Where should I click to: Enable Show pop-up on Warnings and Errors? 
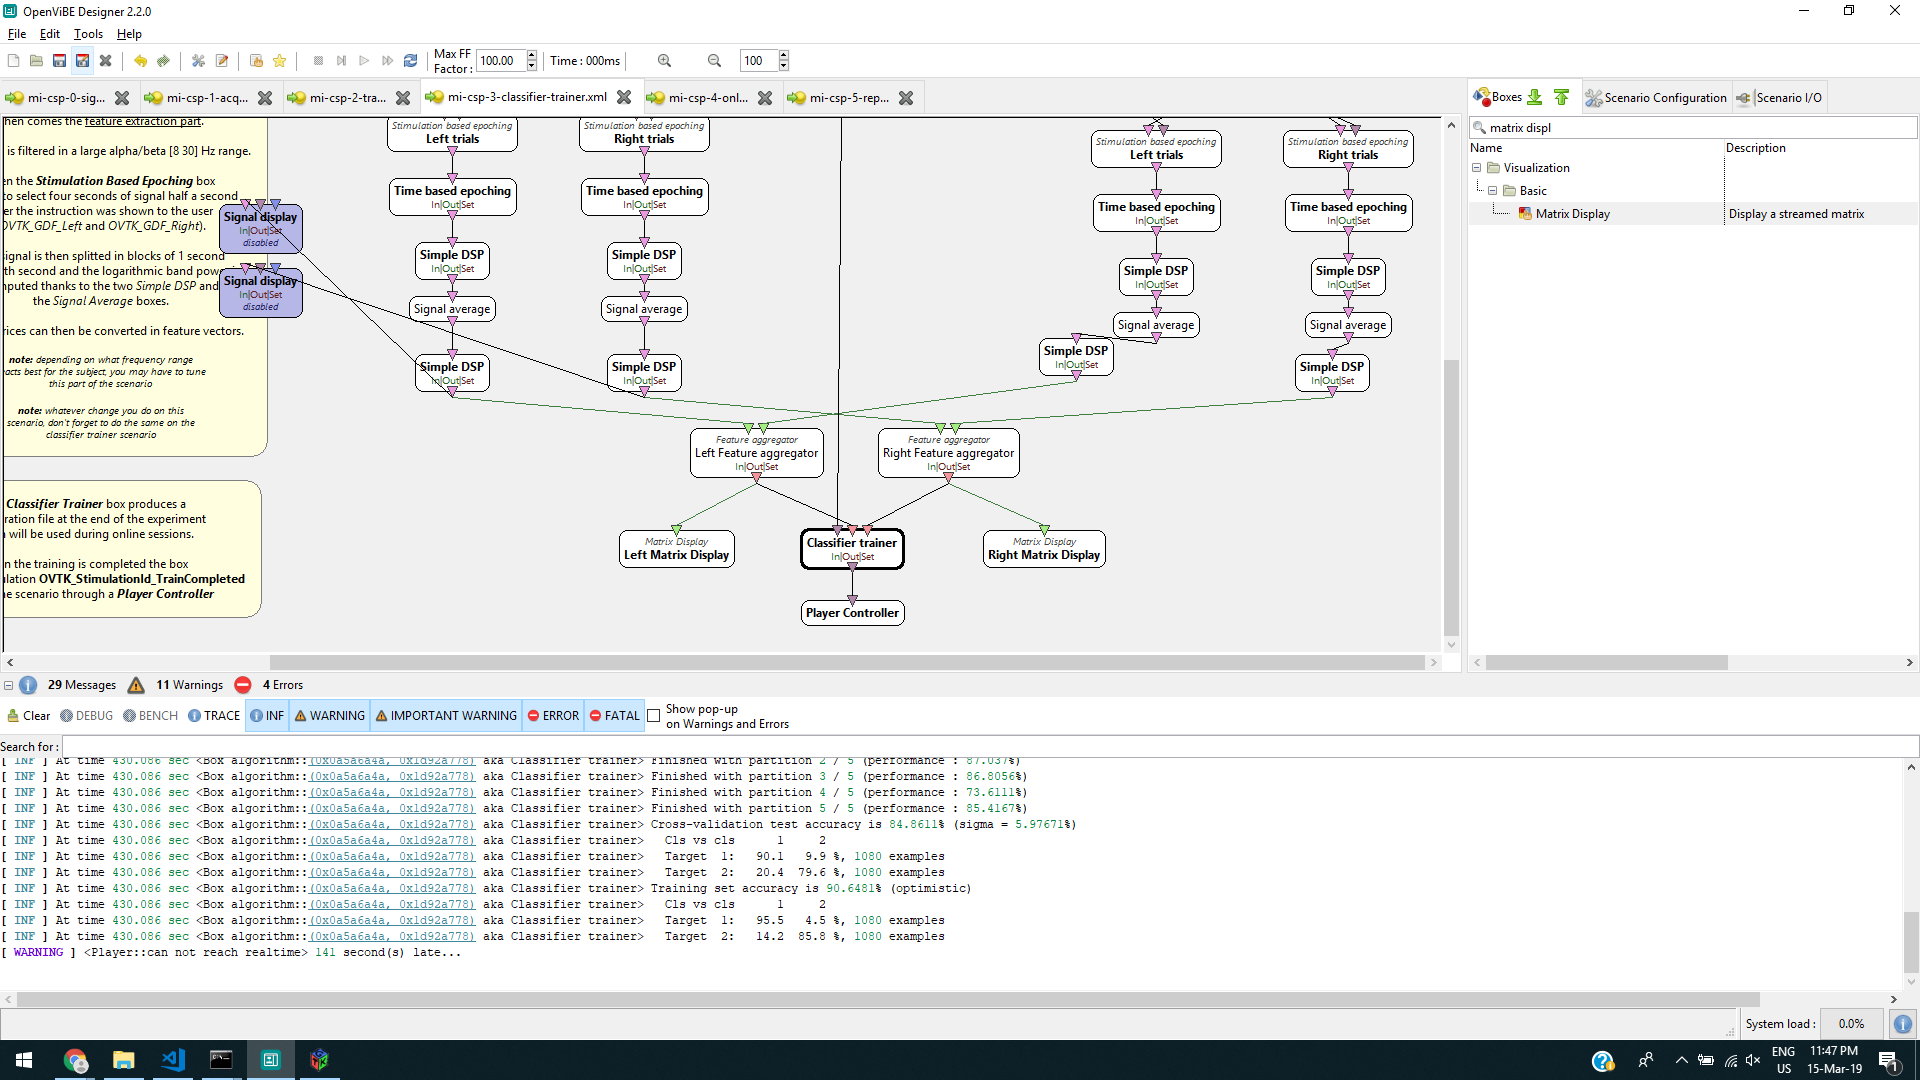click(x=654, y=716)
